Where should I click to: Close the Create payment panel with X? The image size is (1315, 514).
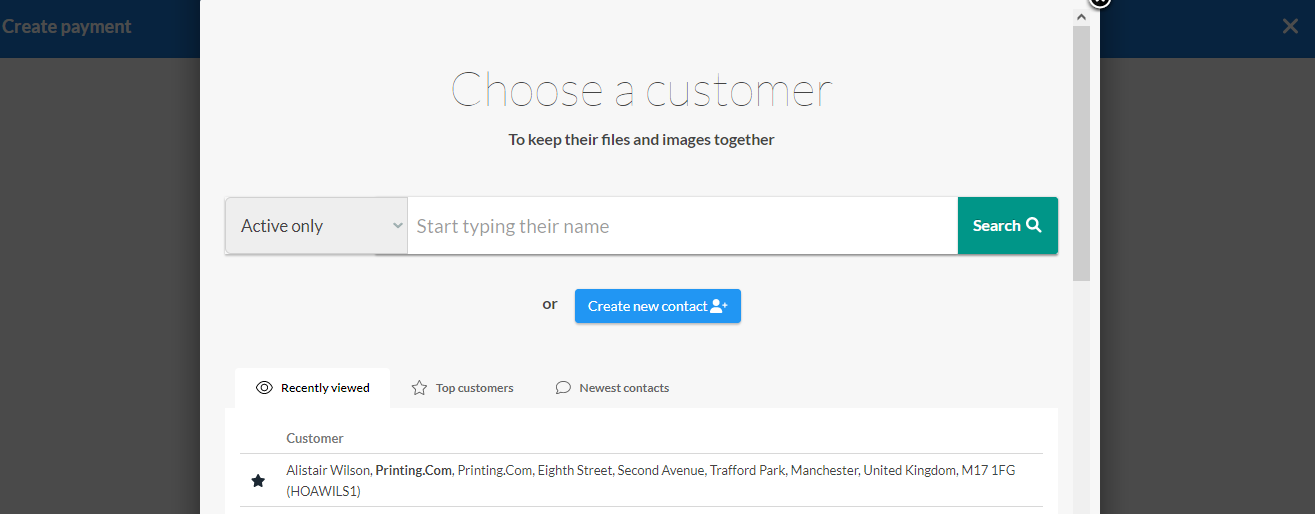(1290, 26)
